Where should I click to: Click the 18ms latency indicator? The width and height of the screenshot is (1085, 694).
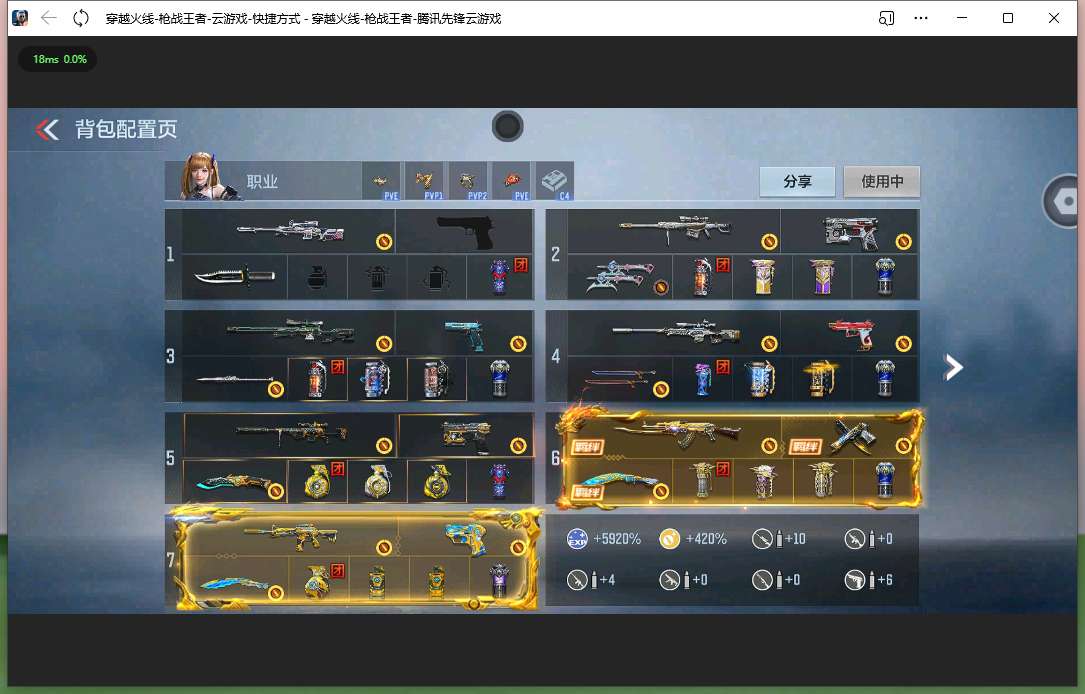pyautogui.click(x=58, y=59)
